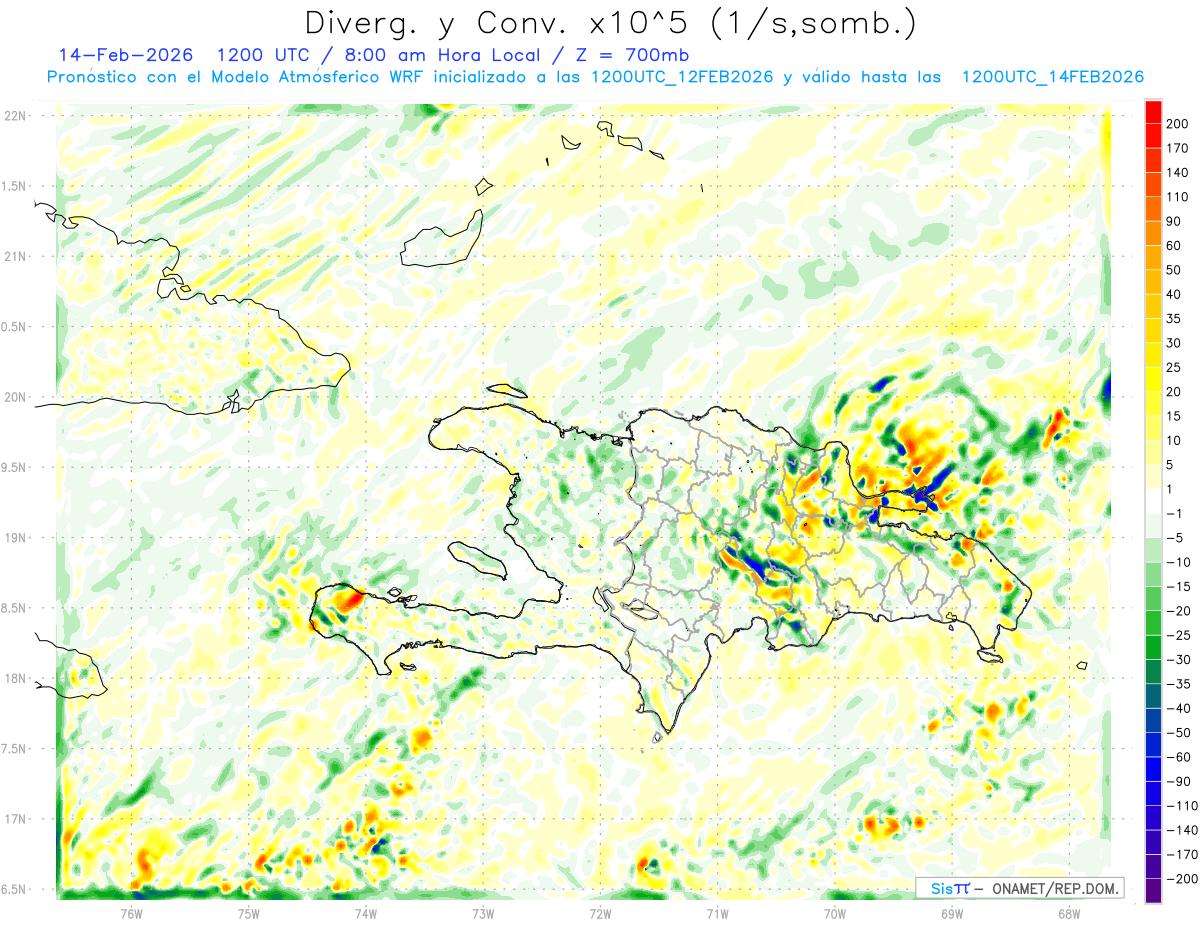Click the '7.5N' latitude label

click(x=14, y=749)
